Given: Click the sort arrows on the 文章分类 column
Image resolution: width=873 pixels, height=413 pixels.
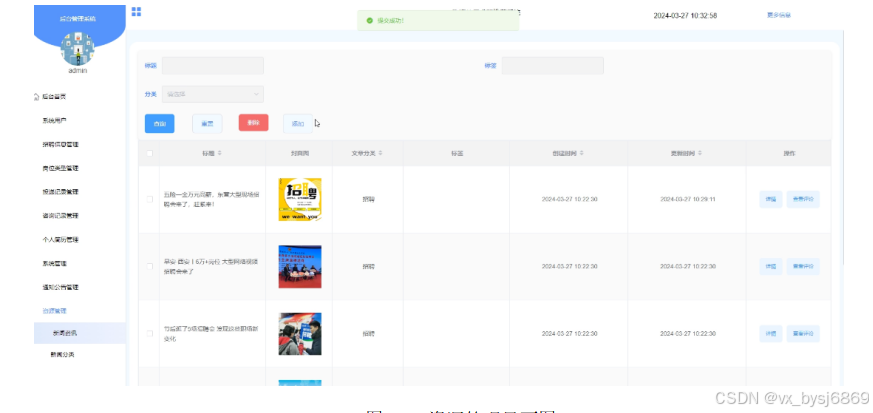Looking at the screenshot, I should coord(380,153).
